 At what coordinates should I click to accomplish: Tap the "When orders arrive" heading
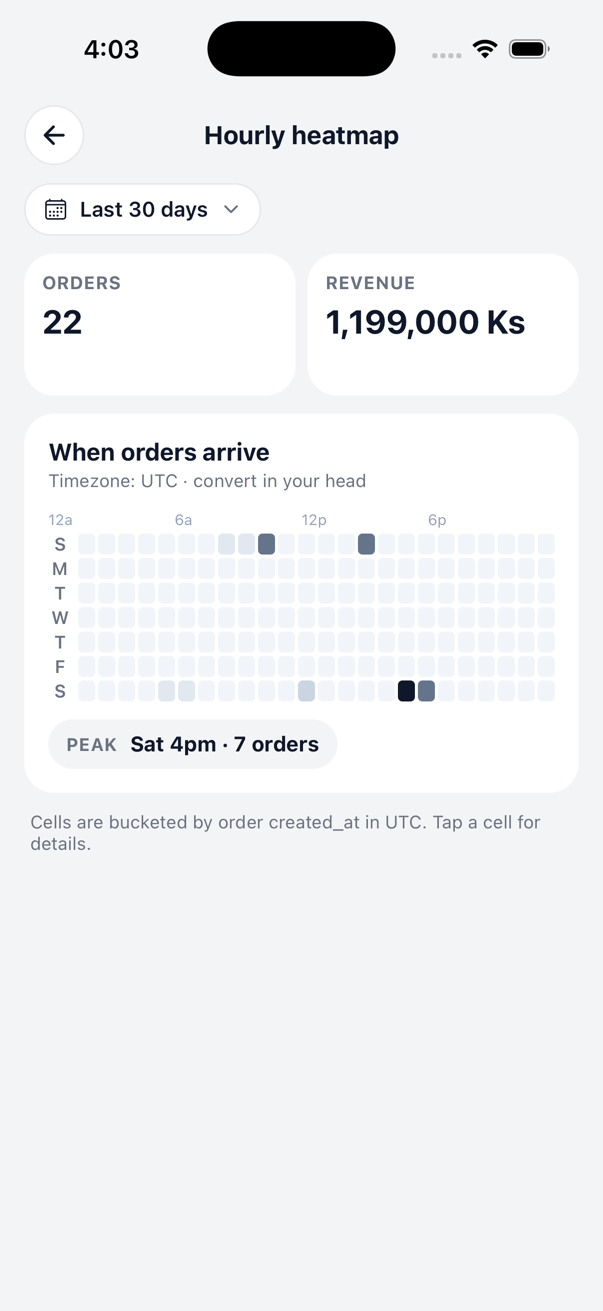point(159,452)
